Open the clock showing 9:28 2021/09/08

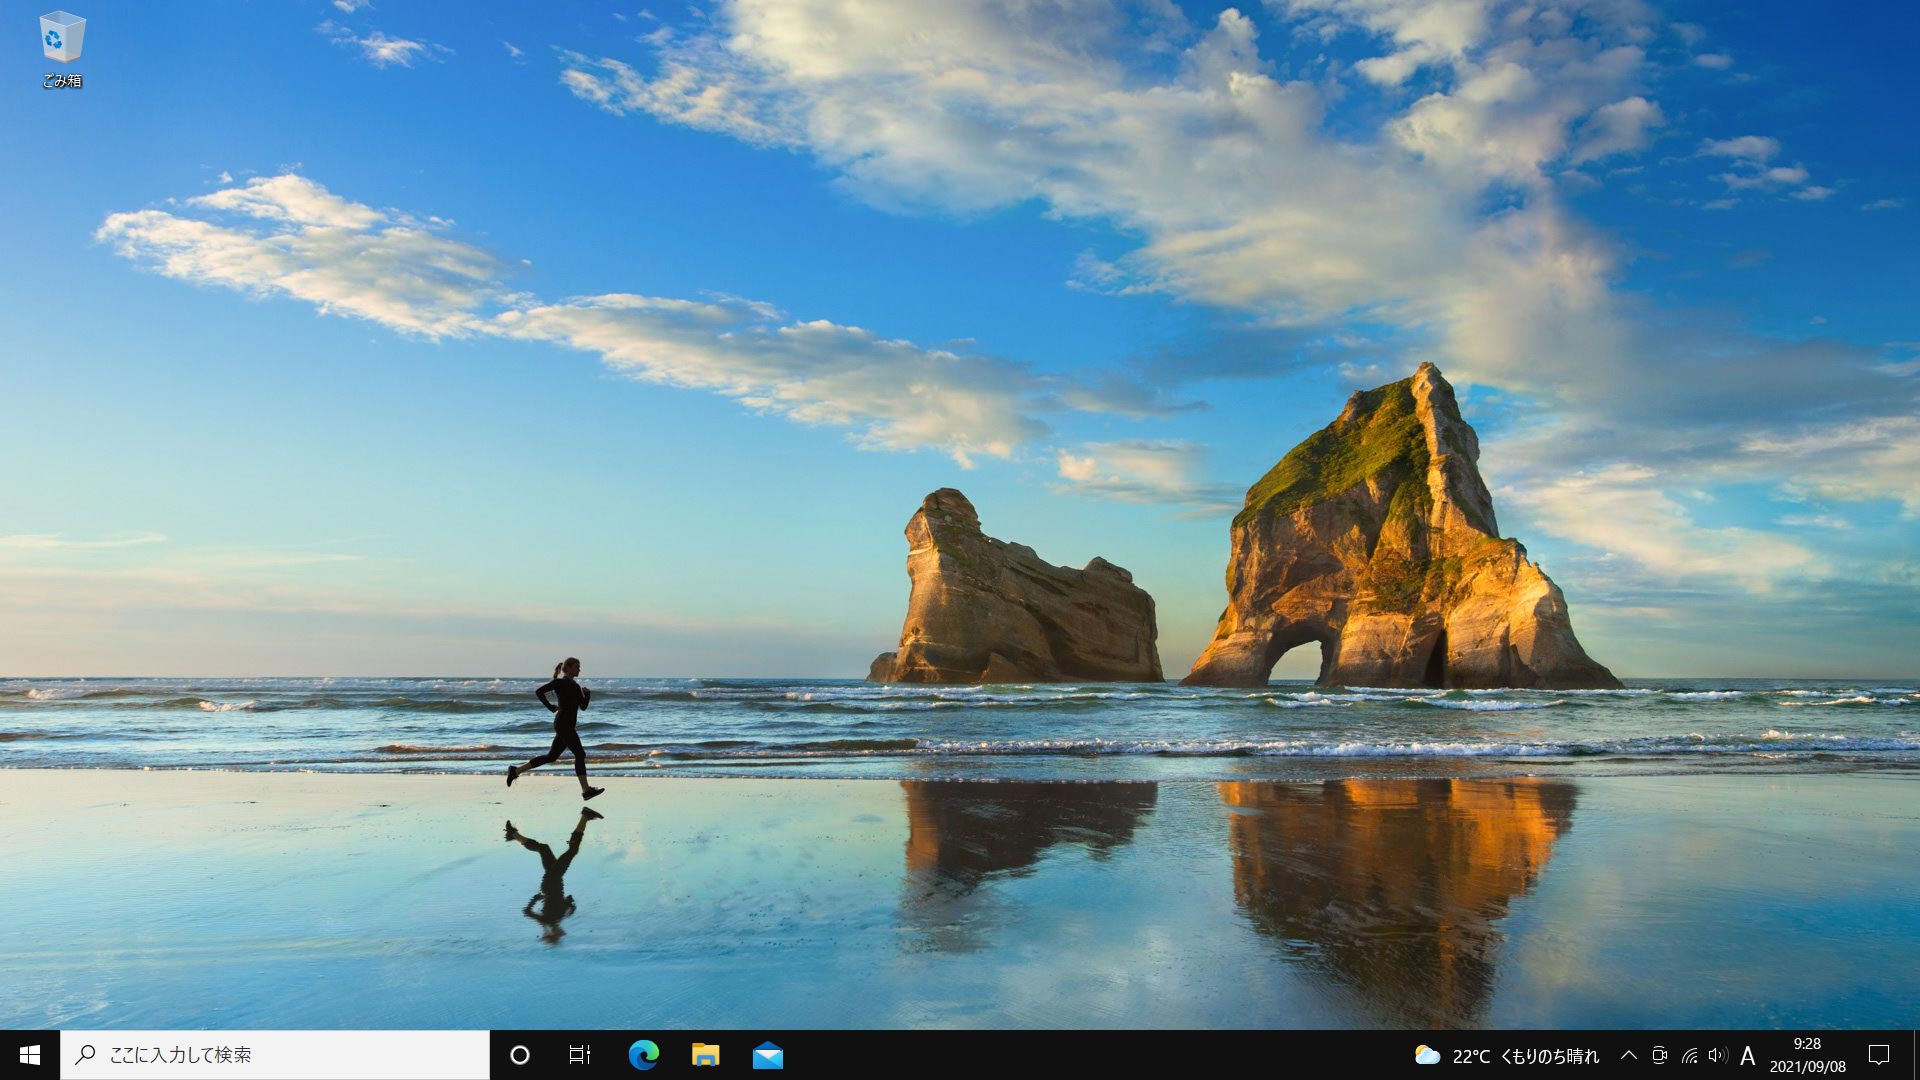click(1808, 1055)
